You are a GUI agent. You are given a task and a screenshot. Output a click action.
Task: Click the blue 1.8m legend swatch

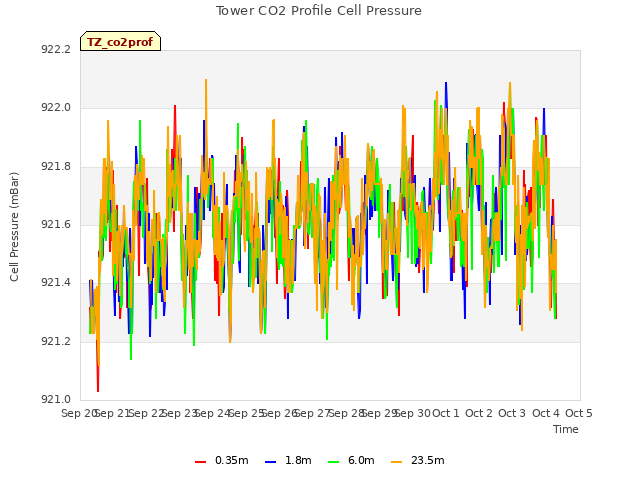[x=270, y=462]
